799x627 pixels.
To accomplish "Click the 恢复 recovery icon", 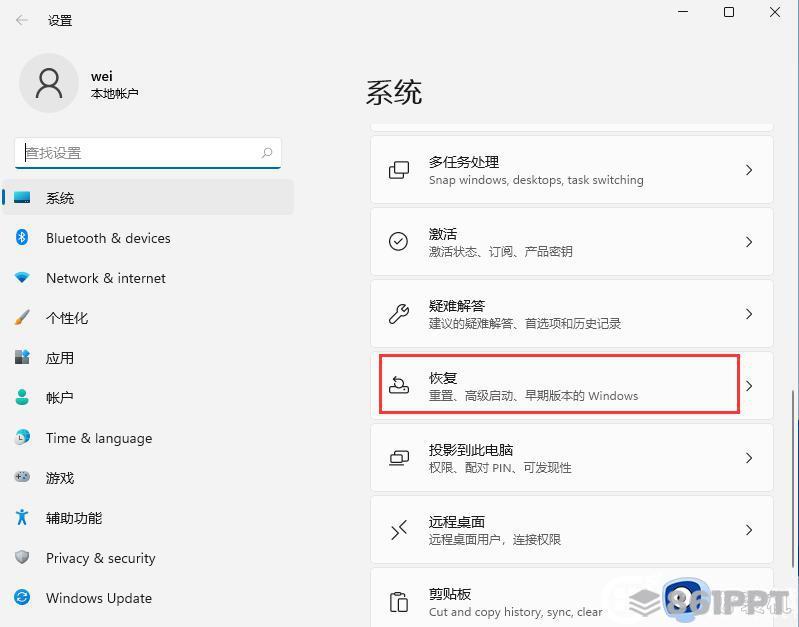I will click(x=398, y=385).
